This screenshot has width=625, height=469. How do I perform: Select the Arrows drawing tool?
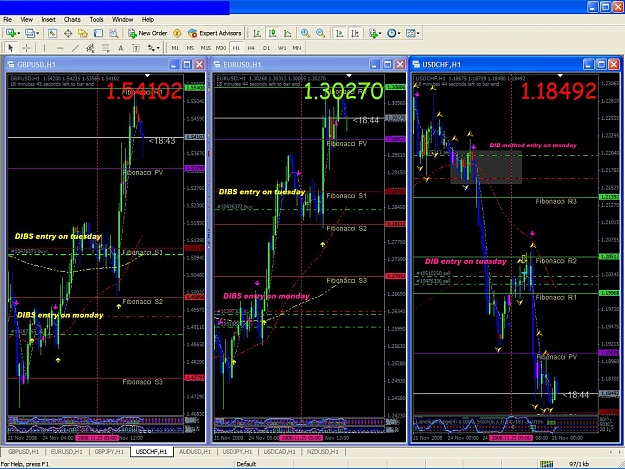click(151, 48)
